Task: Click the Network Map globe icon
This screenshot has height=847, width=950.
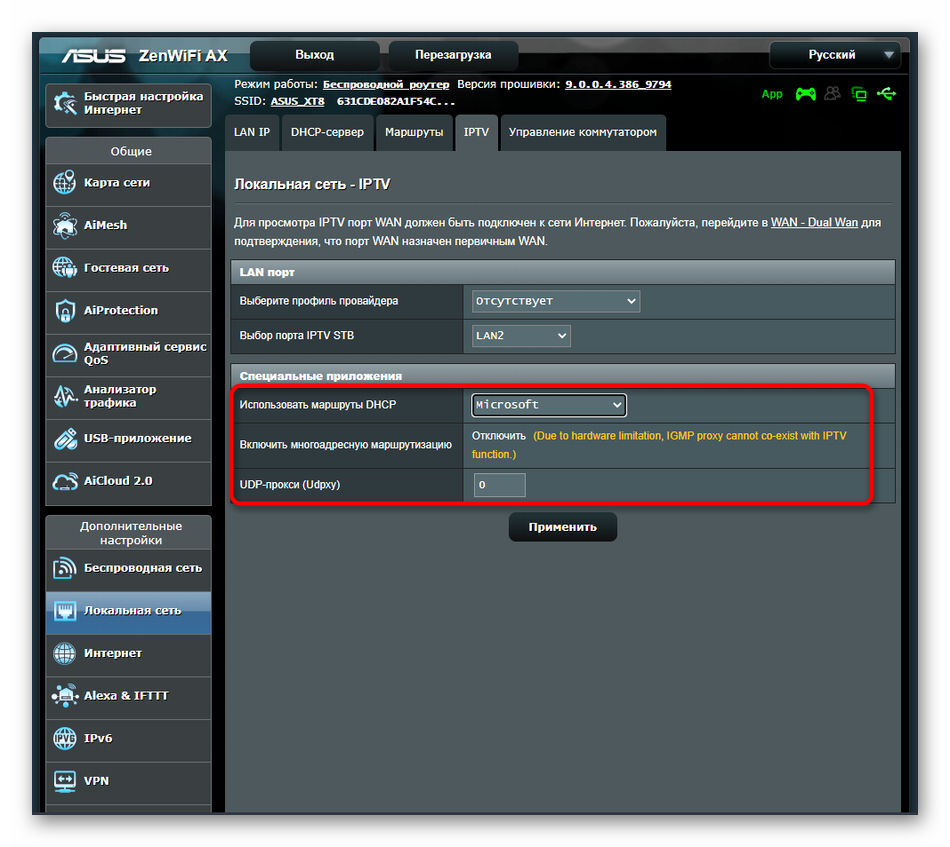Action: (x=65, y=183)
